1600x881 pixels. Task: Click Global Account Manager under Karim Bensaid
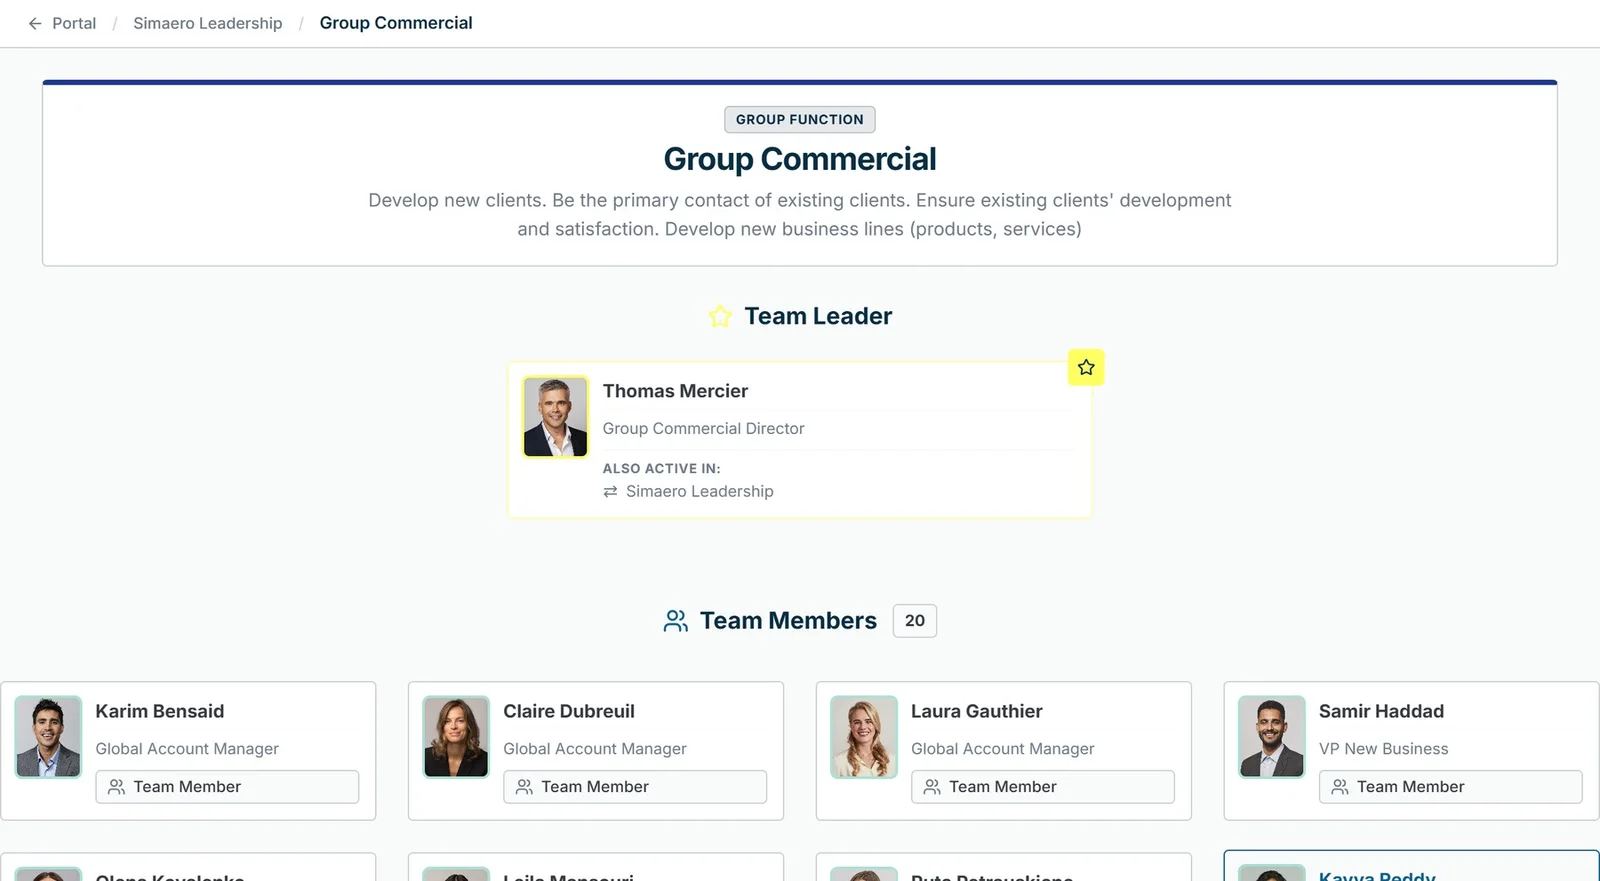pos(187,749)
